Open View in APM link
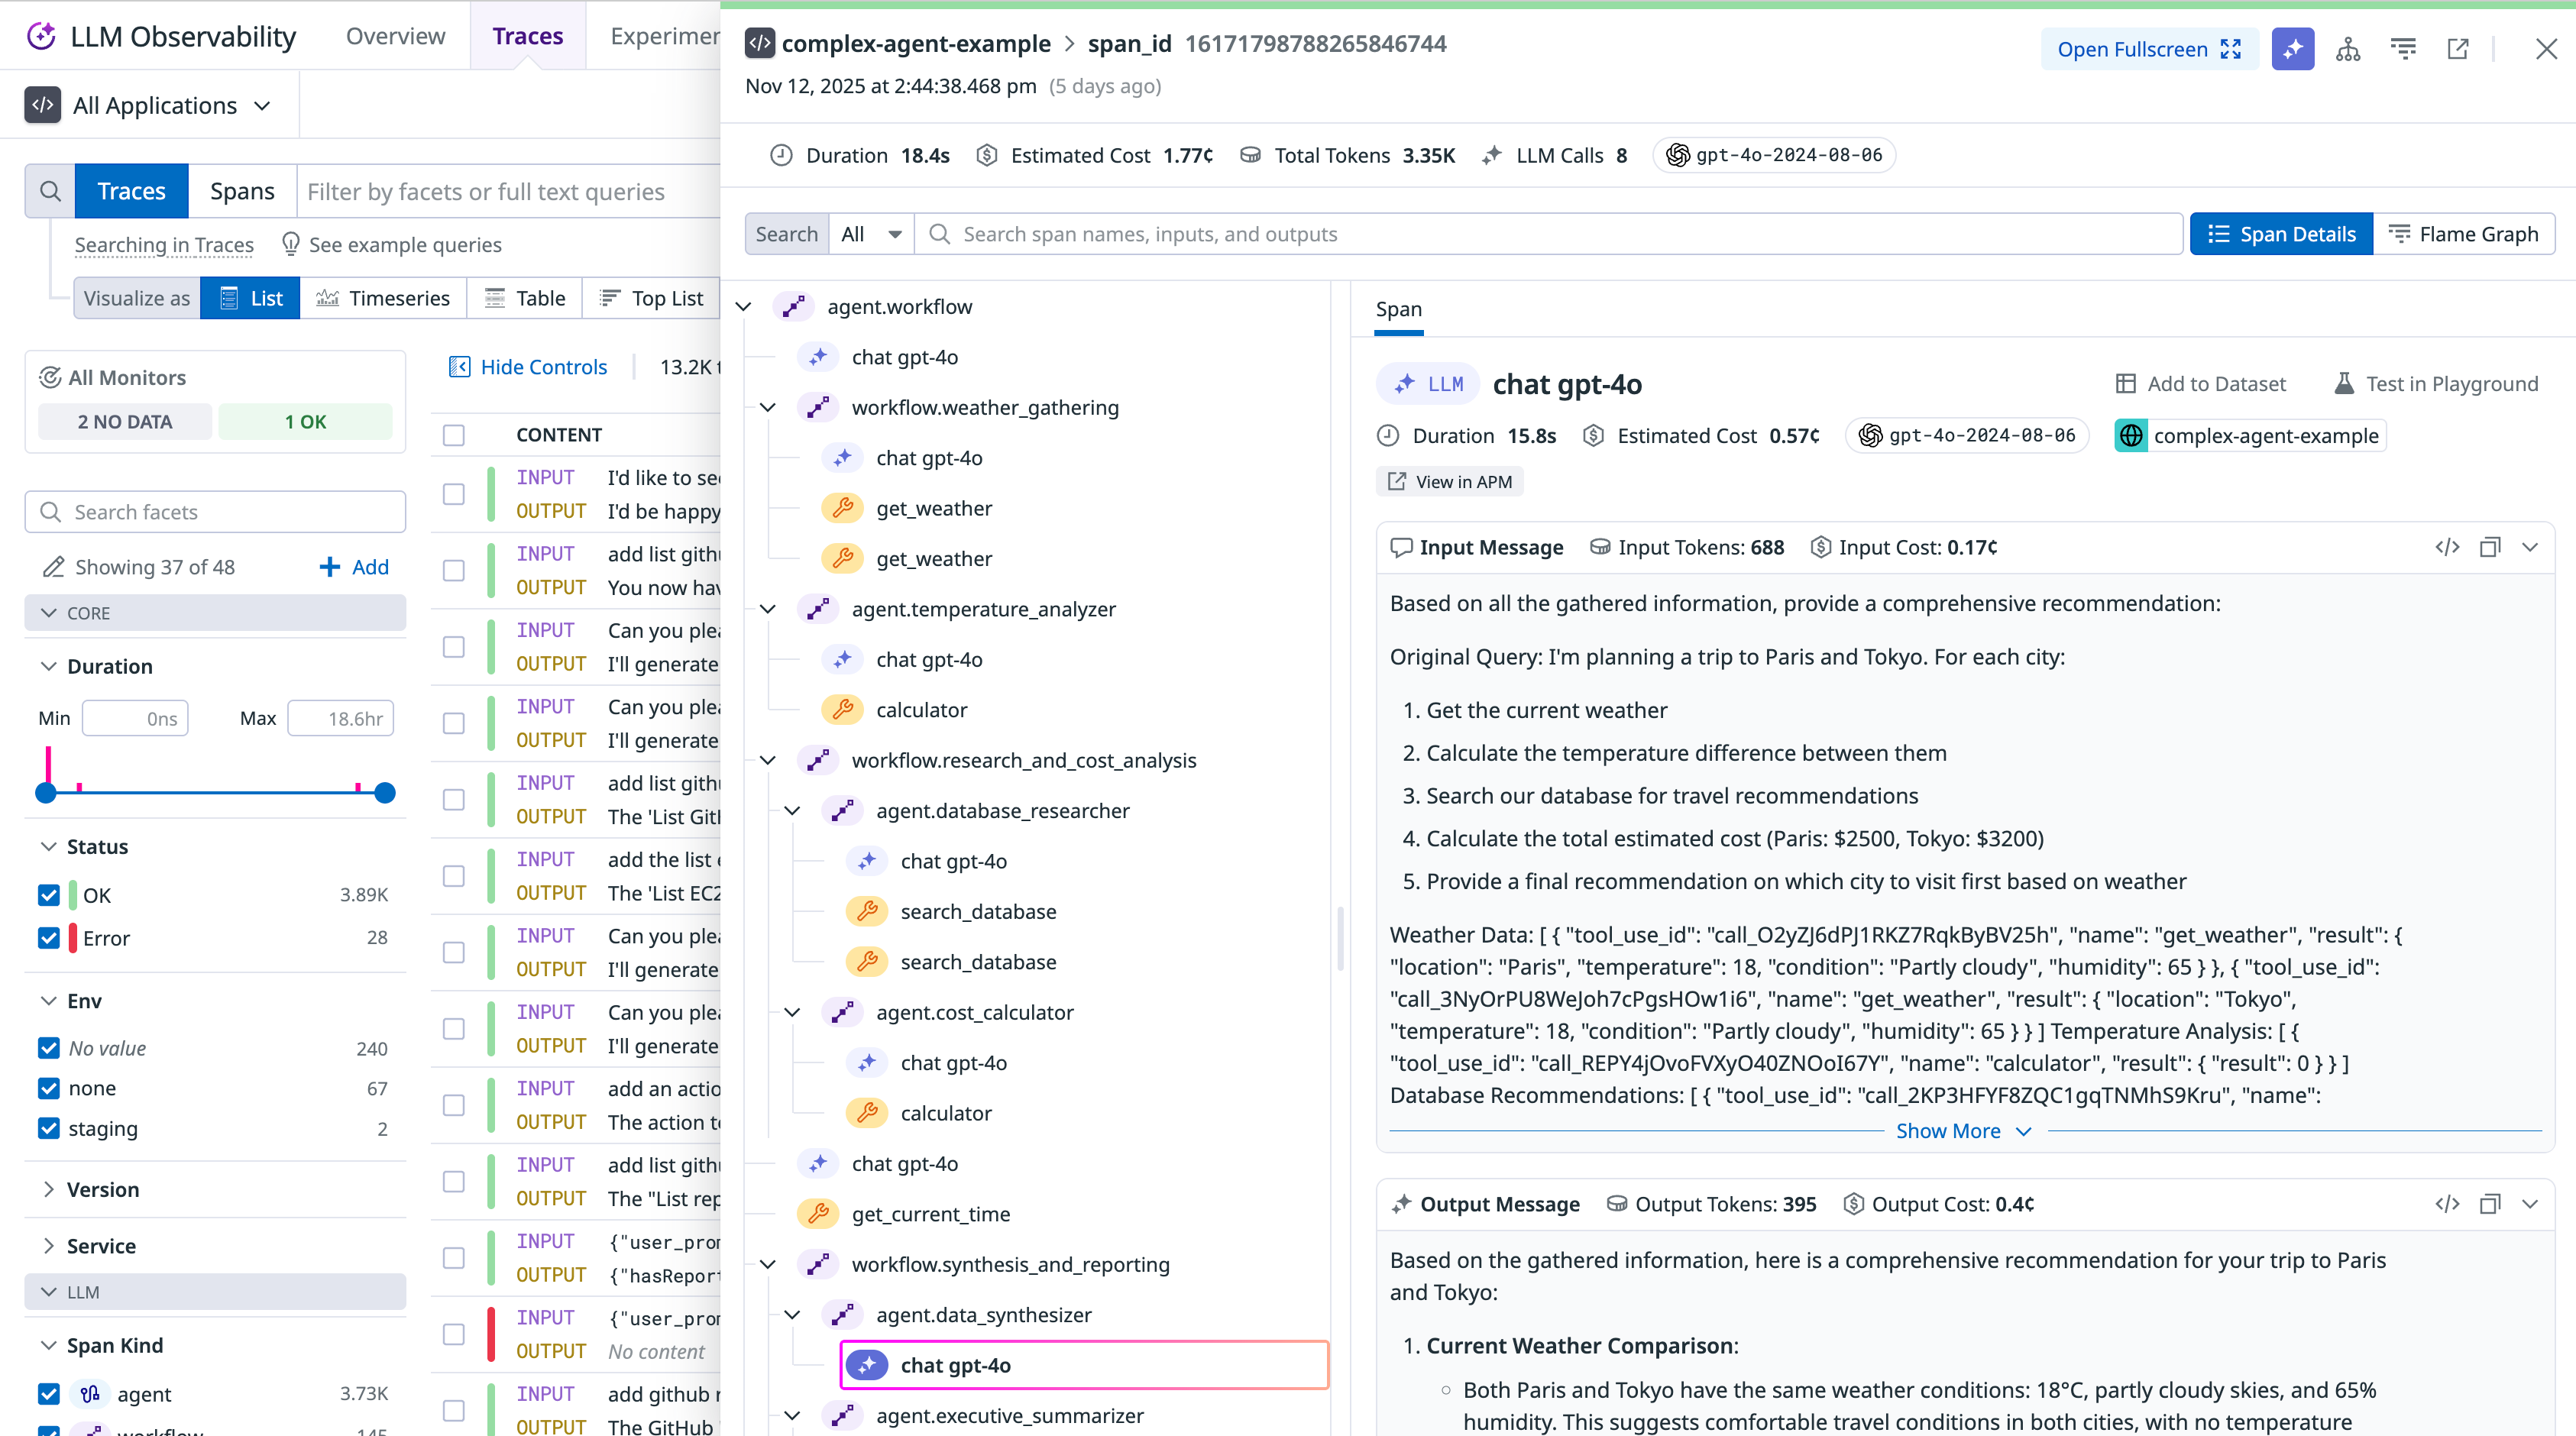Viewport: 2576px width, 1436px height. click(1449, 481)
